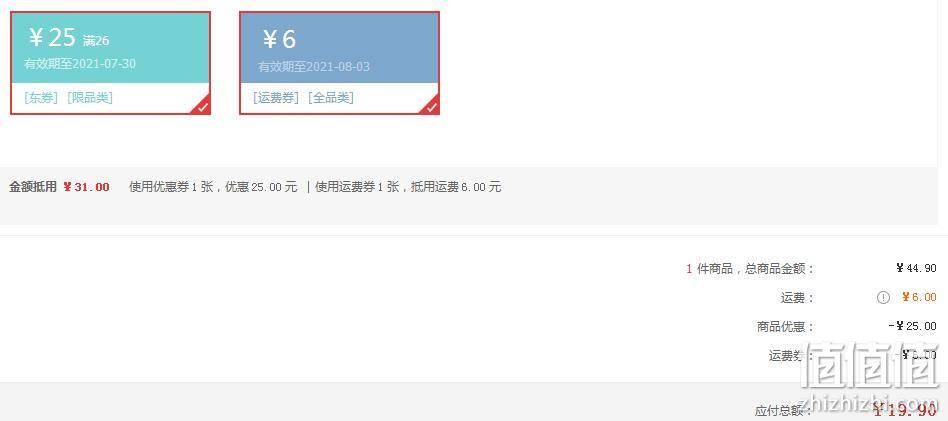Click the 总商品金额 ¥44.90 value
Screen dimensions: 948x421
916,268
